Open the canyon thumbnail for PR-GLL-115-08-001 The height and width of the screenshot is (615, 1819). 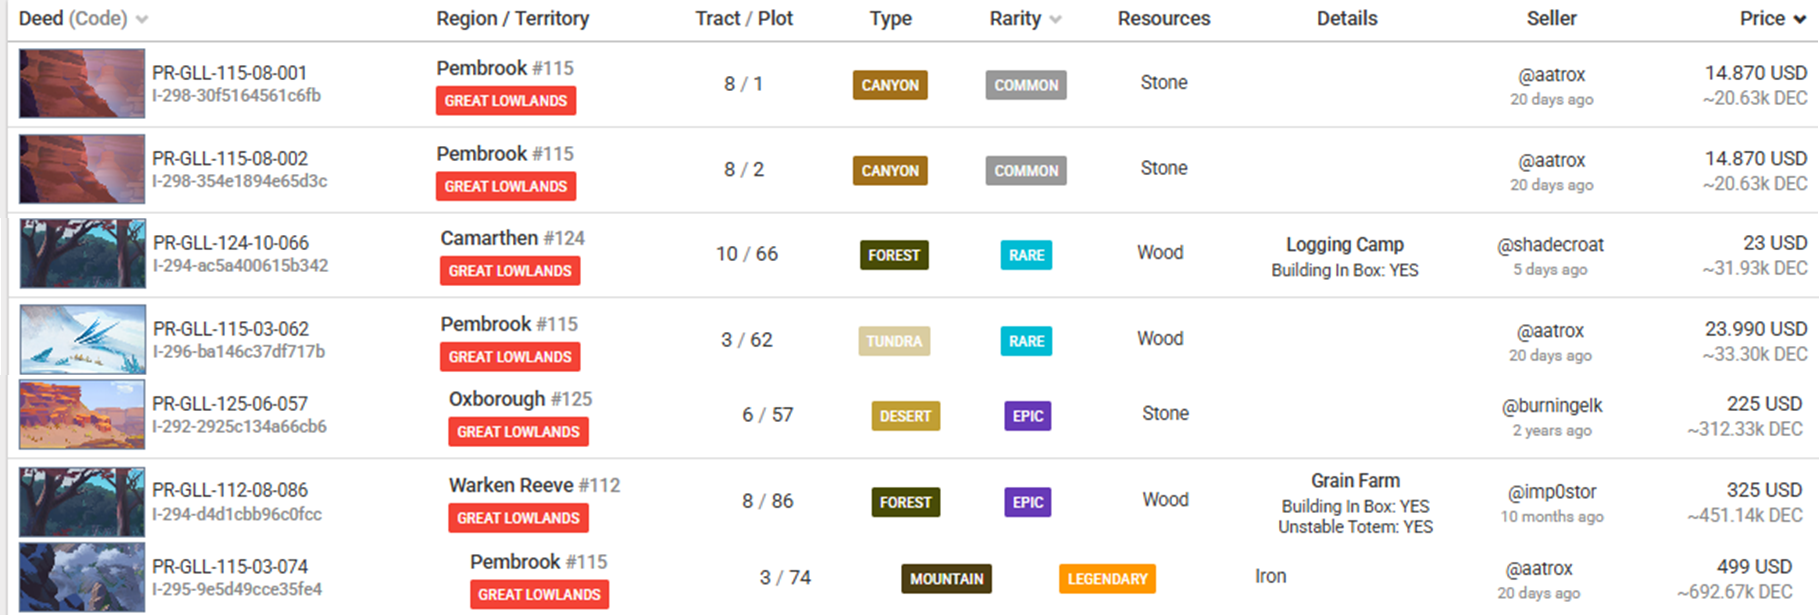[82, 84]
